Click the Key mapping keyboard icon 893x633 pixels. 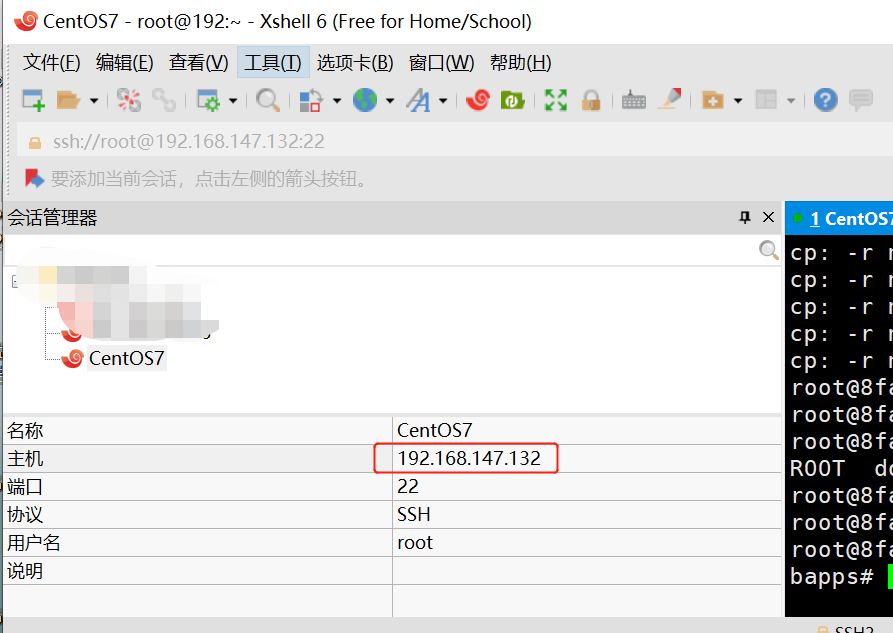tap(633, 100)
